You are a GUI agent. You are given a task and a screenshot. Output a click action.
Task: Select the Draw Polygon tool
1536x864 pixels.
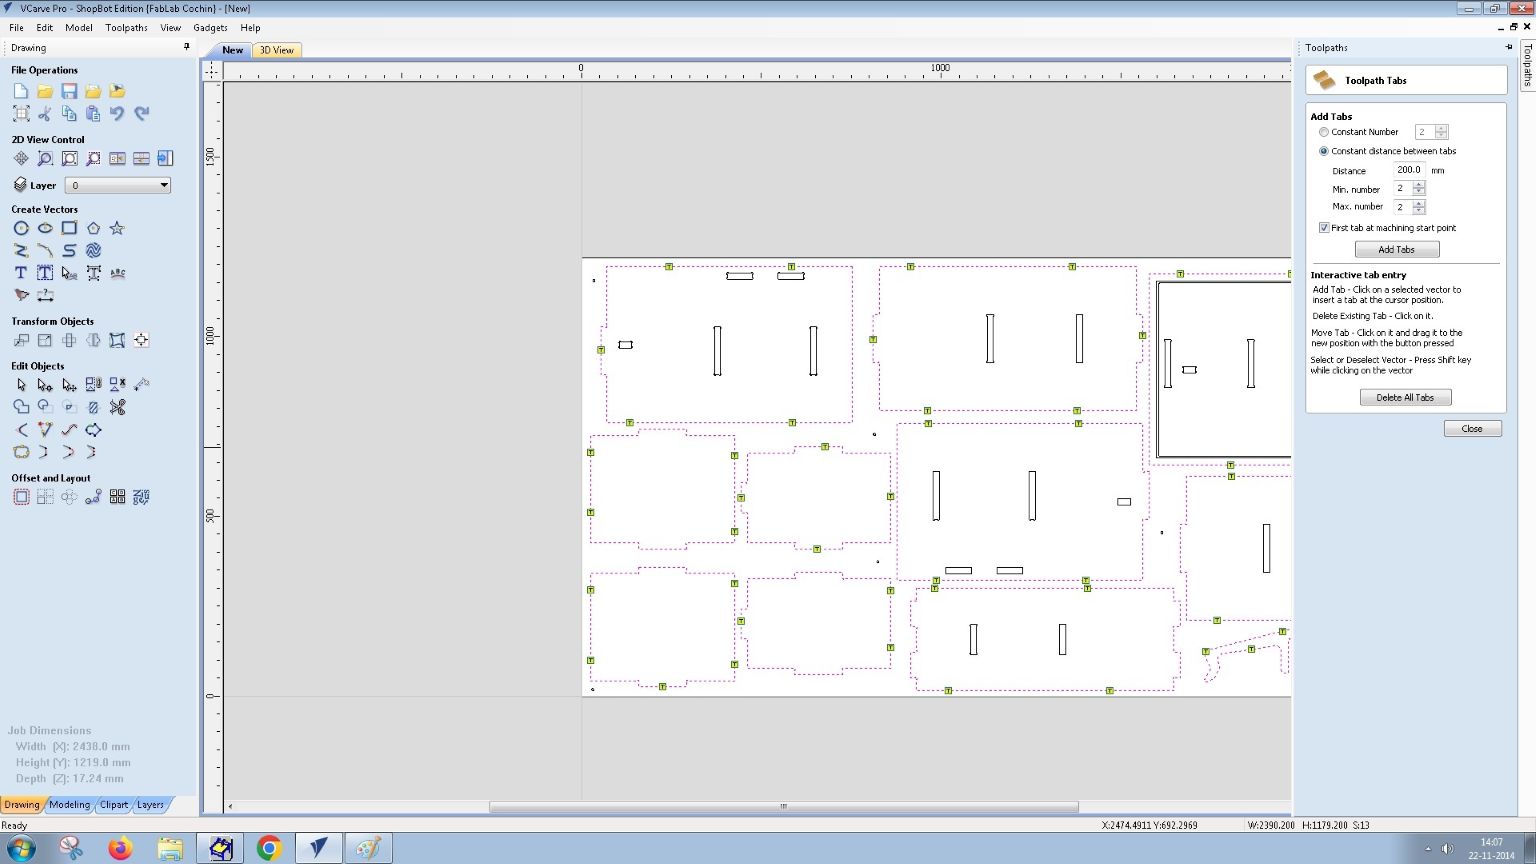click(x=93, y=228)
